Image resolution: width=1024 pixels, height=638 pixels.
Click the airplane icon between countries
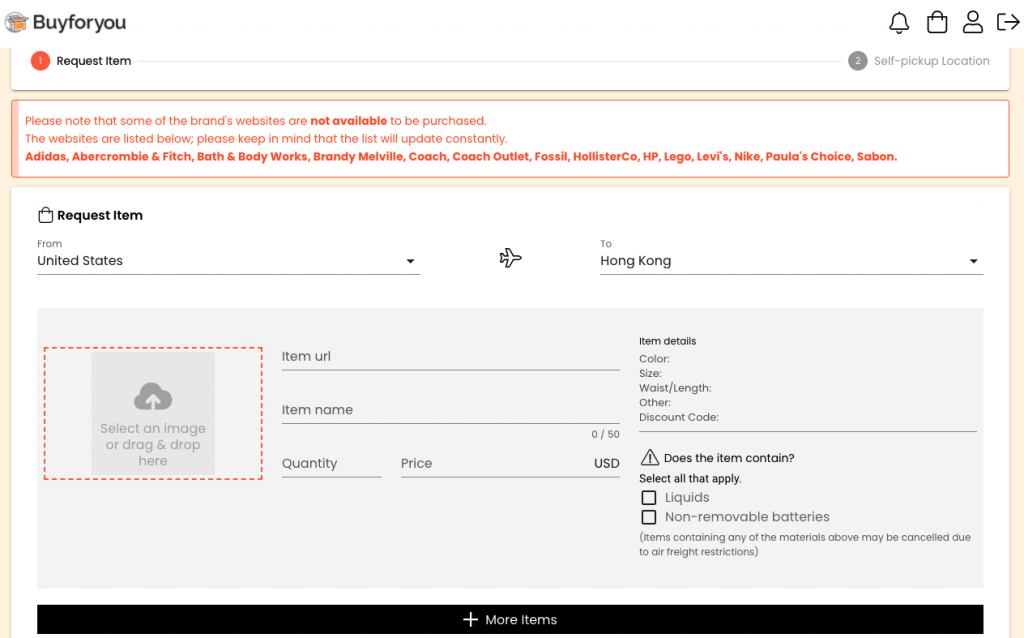[510, 258]
